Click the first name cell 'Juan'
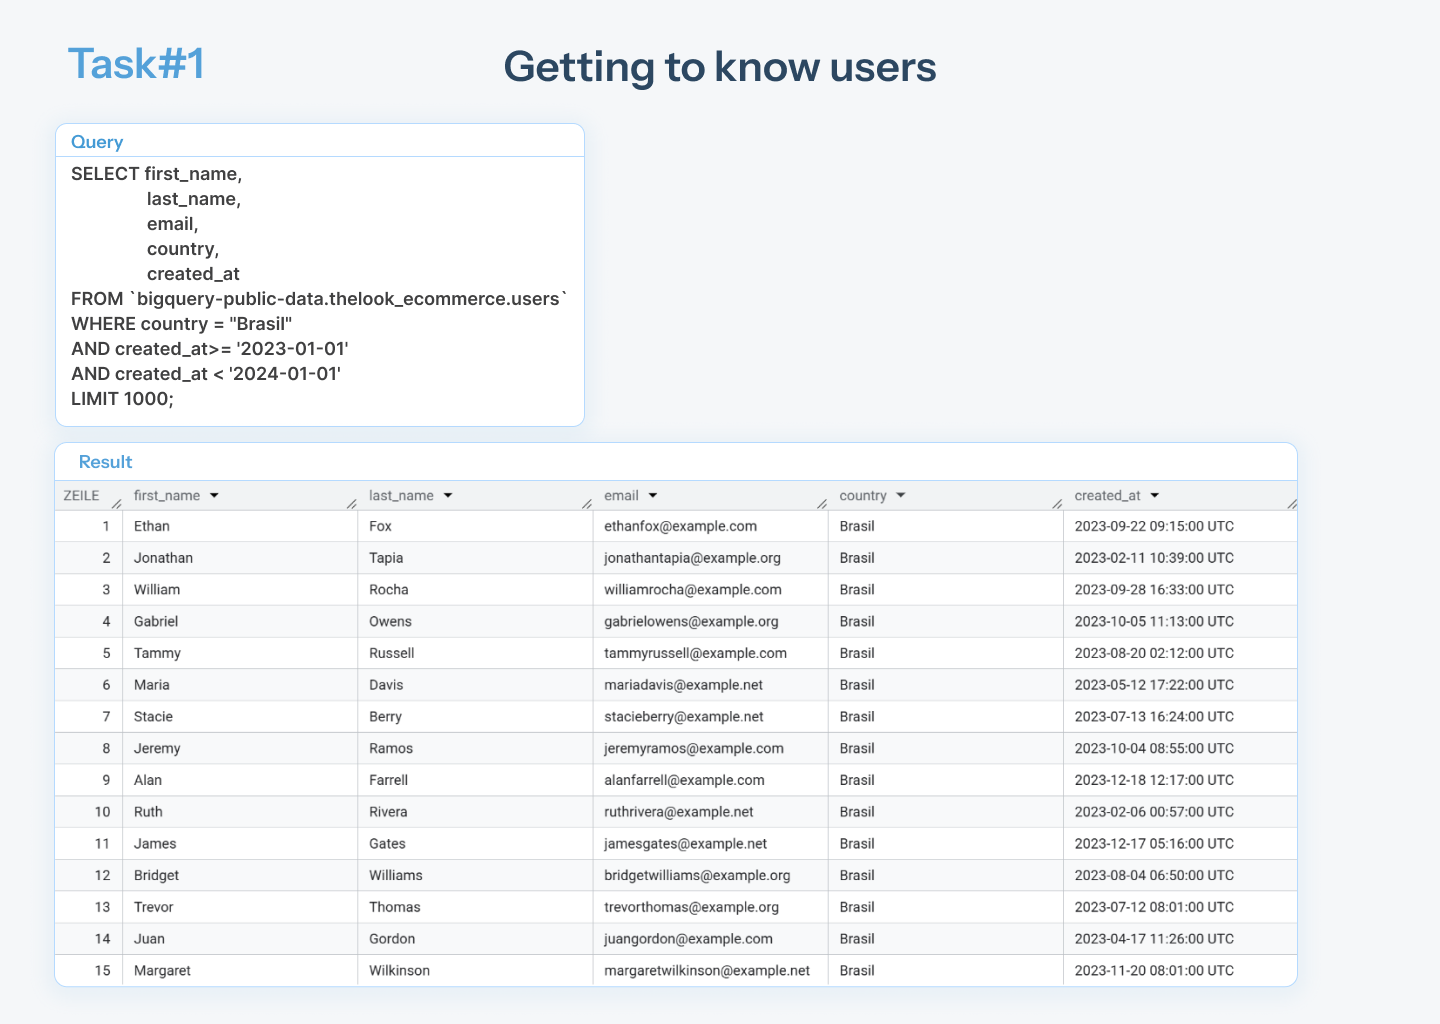This screenshot has height=1024, width=1440. [x=149, y=939]
